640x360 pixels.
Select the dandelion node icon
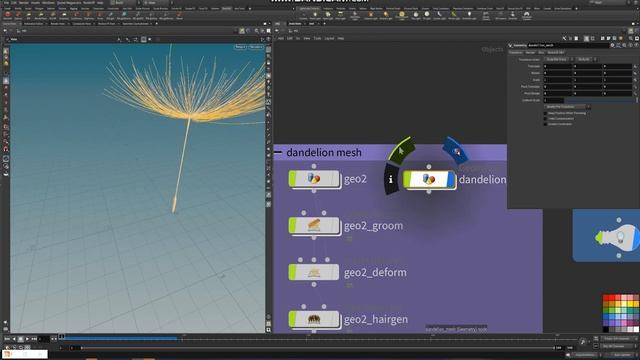coord(429,179)
